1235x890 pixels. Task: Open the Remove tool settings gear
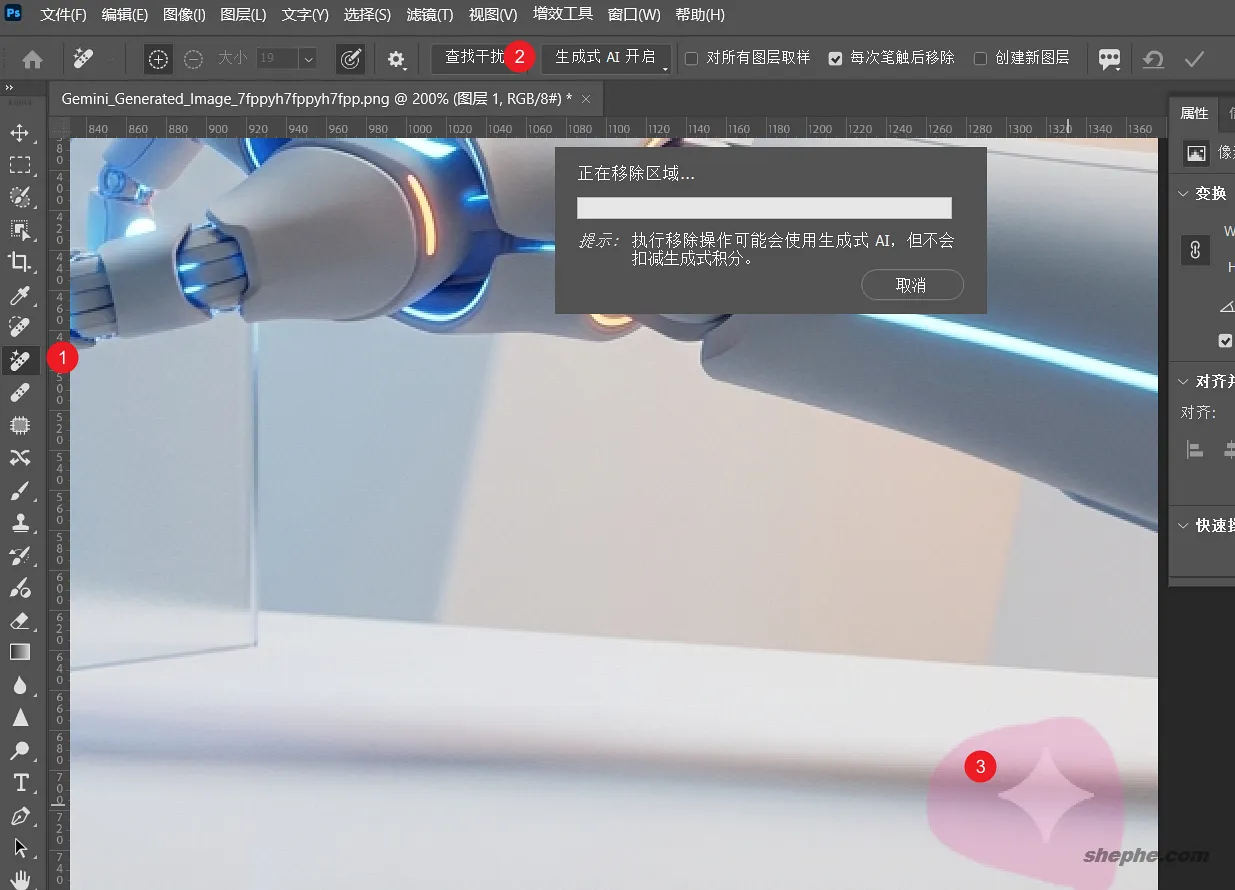tap(396, 60)
